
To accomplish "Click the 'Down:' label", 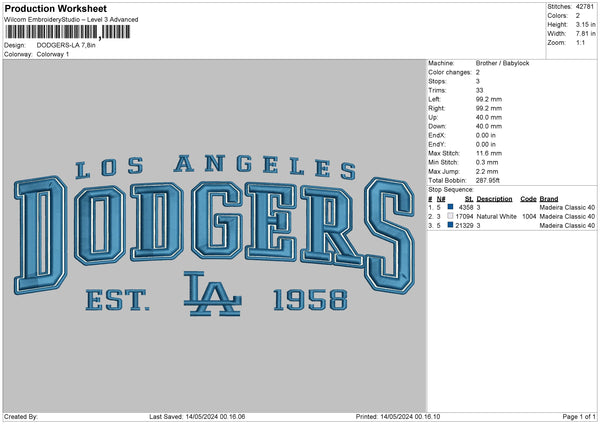I will 437,126.
